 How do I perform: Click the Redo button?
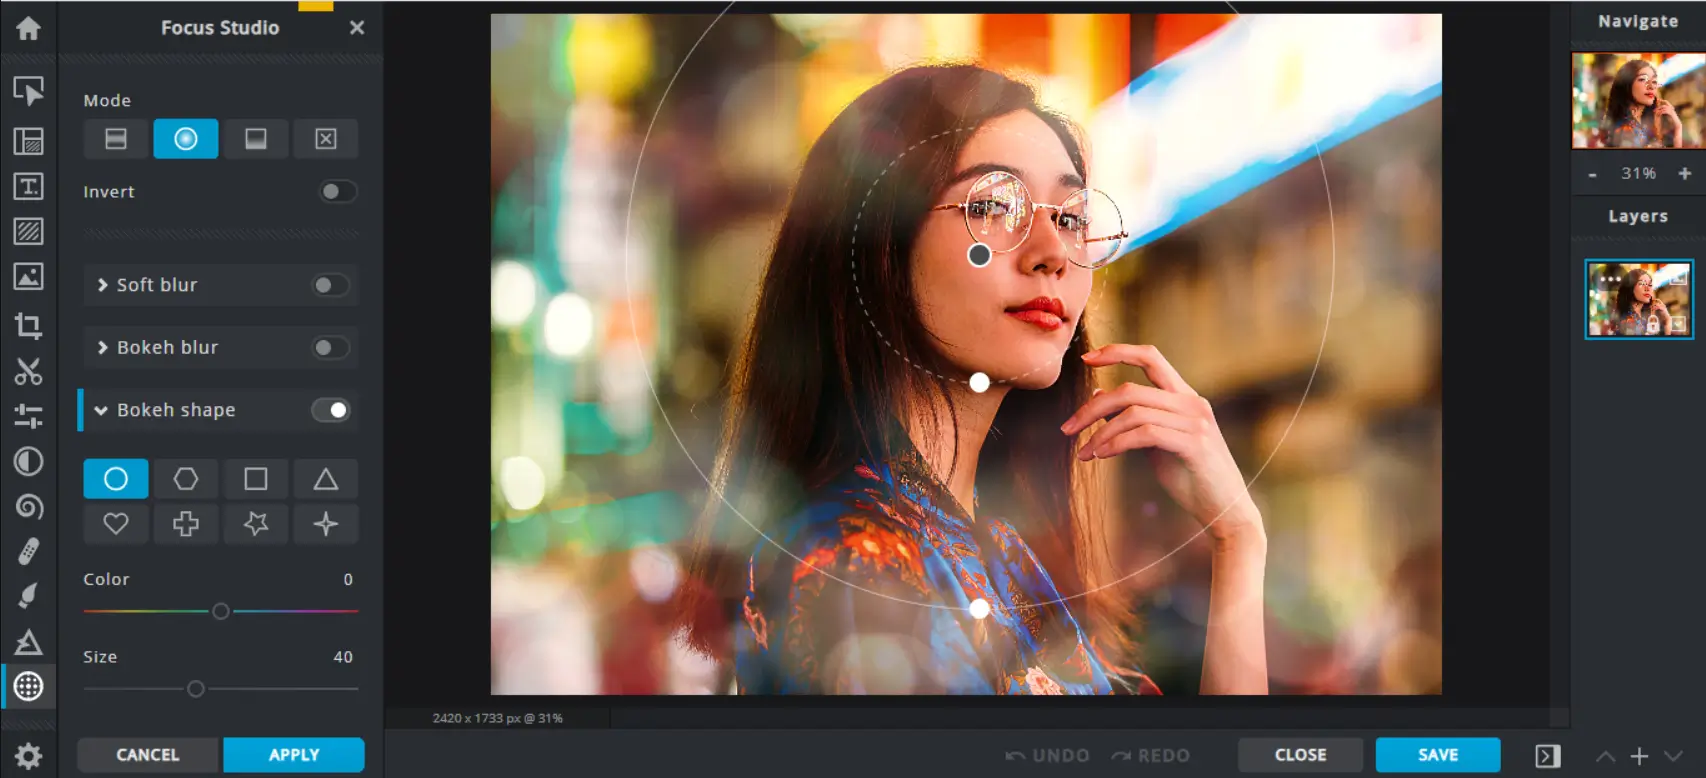(1151, 756)
